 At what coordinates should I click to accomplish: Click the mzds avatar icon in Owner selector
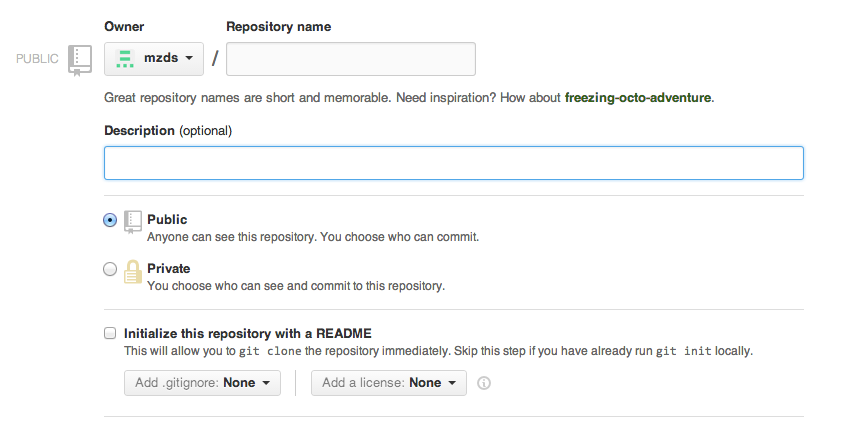[x=125, y=59]
